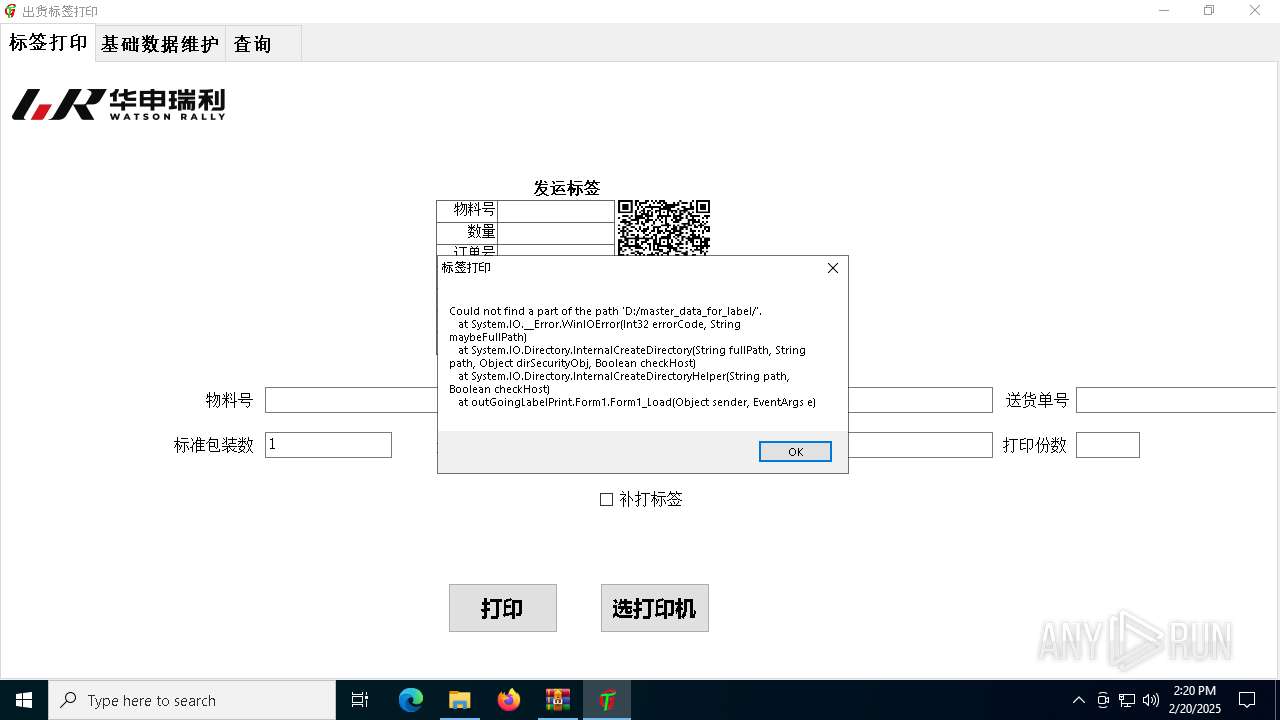Image resolution: width=1280 pixels, height=720 pixels.
Task: Click the QR code preview image
Action: coord(664,227)
